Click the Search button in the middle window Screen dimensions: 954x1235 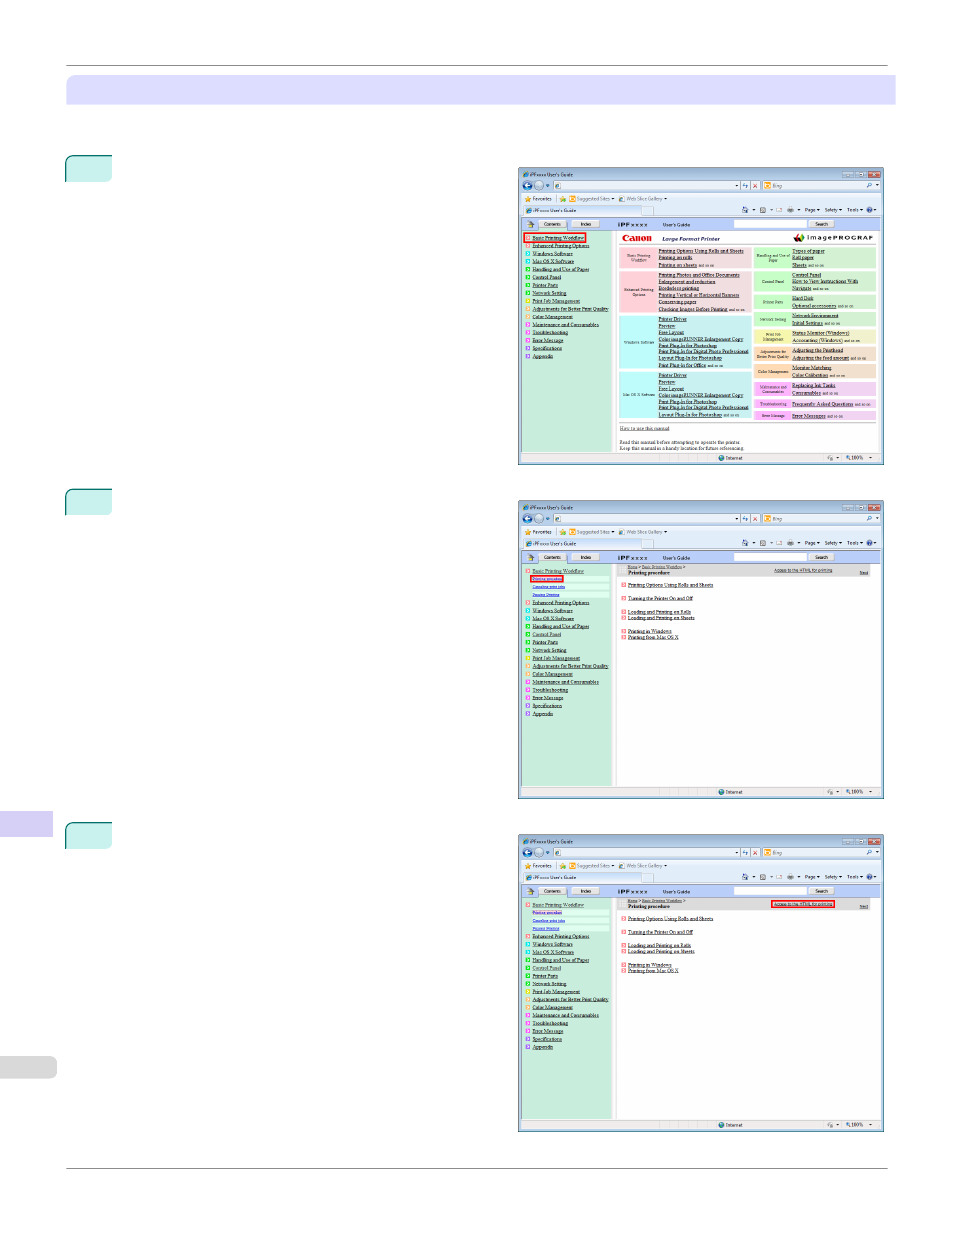822,557
